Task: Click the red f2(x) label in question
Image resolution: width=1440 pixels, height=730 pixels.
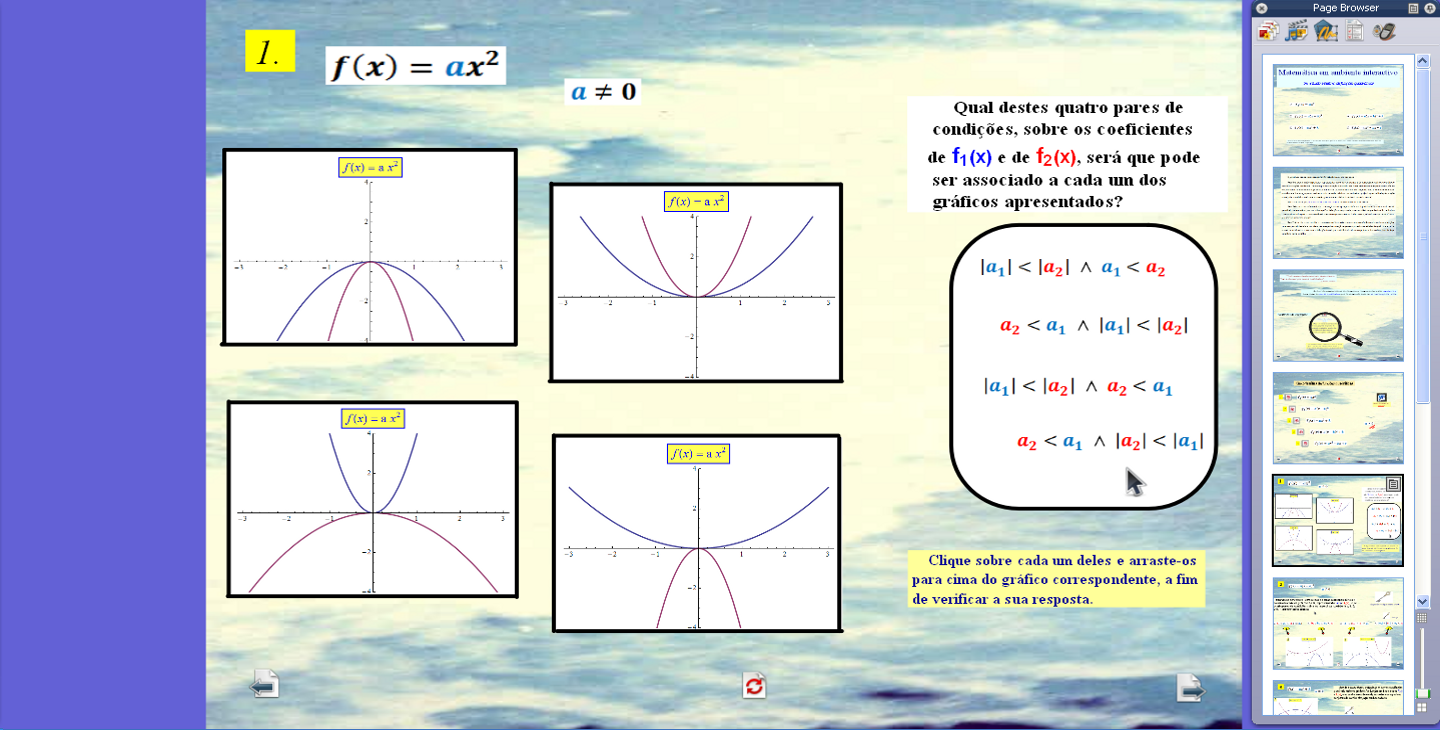Action: (1056, 157)
